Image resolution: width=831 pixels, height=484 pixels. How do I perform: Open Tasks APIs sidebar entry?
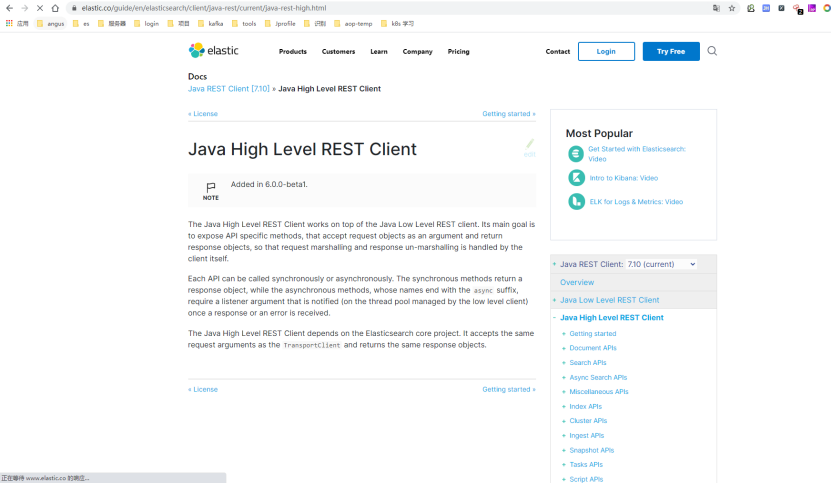586,464
